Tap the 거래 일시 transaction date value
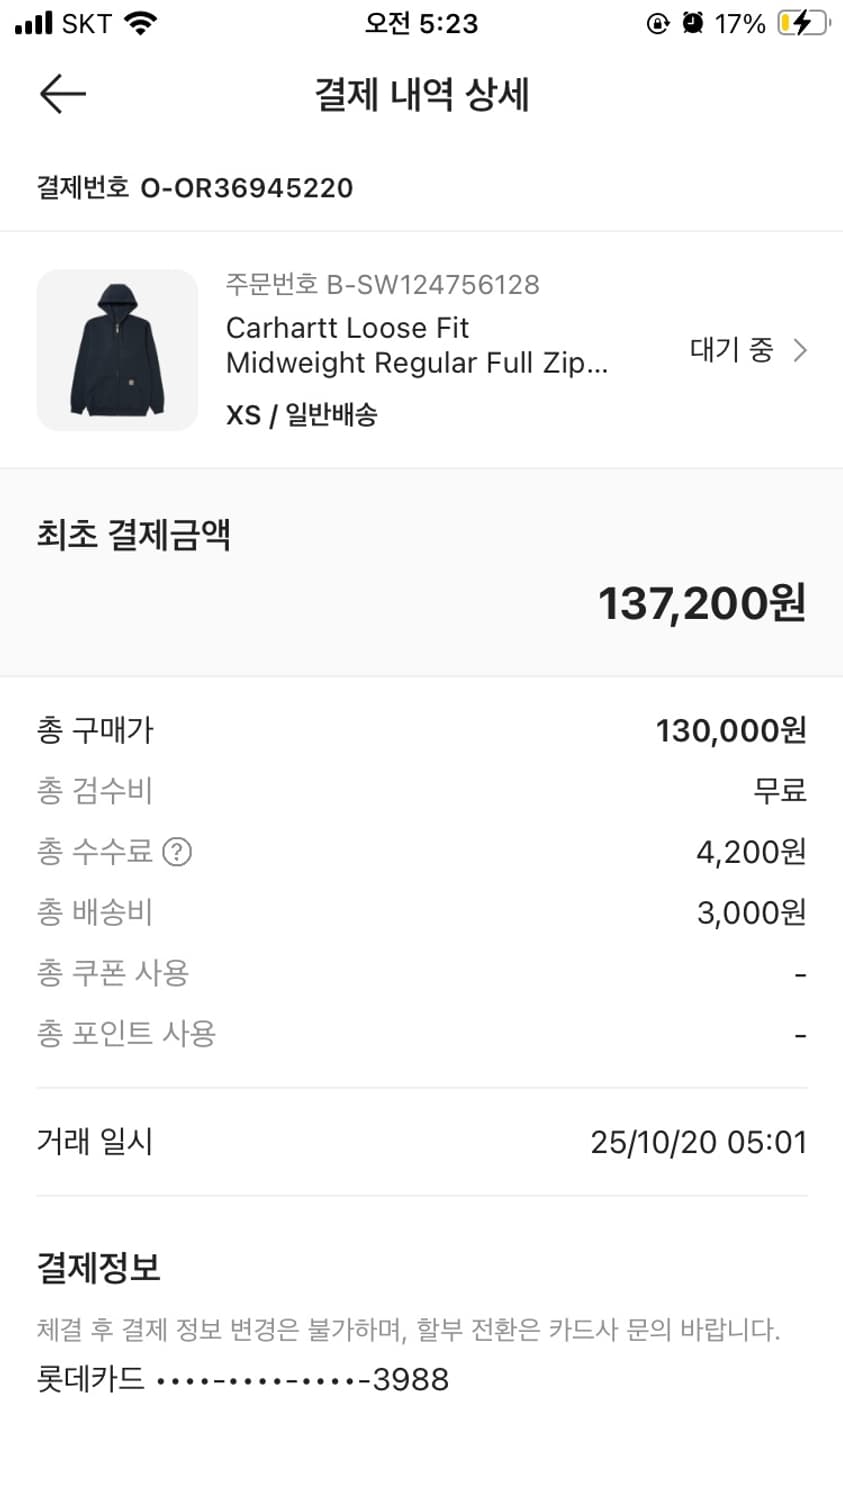This screenshot has width=843, height=1500. (698, 1142)
